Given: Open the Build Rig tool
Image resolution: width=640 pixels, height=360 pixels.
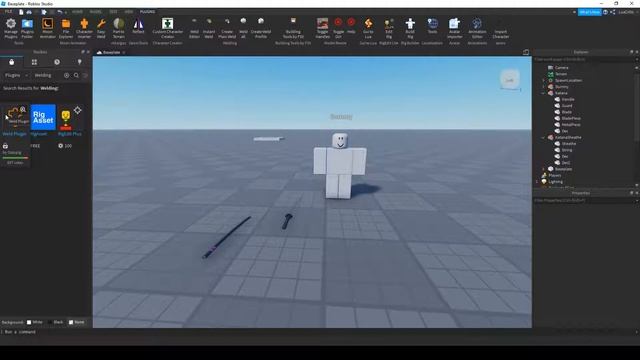Looking at the screenshot, I should [x=410, y=28].
